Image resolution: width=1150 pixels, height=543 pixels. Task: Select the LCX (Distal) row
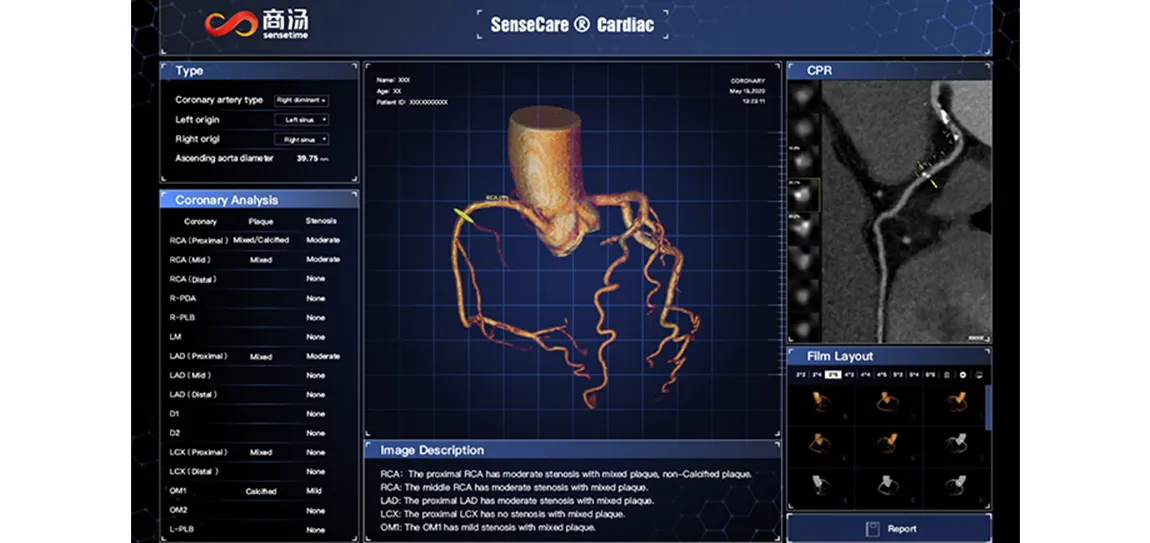[259, 472]
